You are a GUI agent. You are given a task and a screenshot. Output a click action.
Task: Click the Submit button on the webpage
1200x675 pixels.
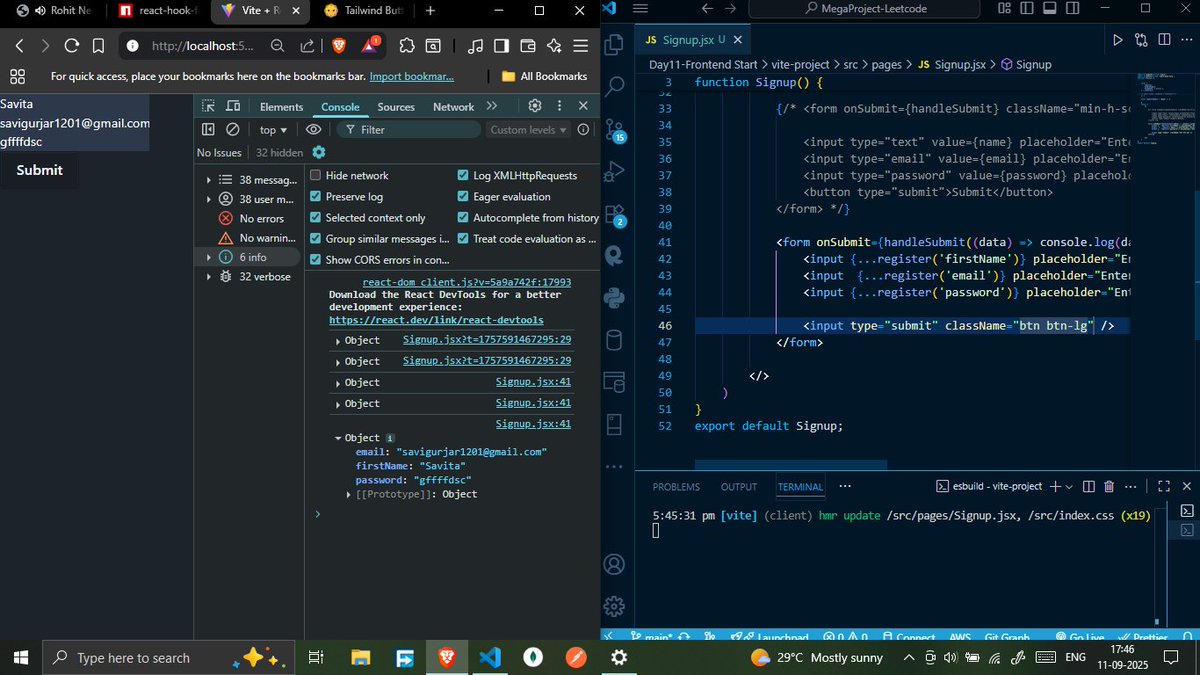point(39,170)
